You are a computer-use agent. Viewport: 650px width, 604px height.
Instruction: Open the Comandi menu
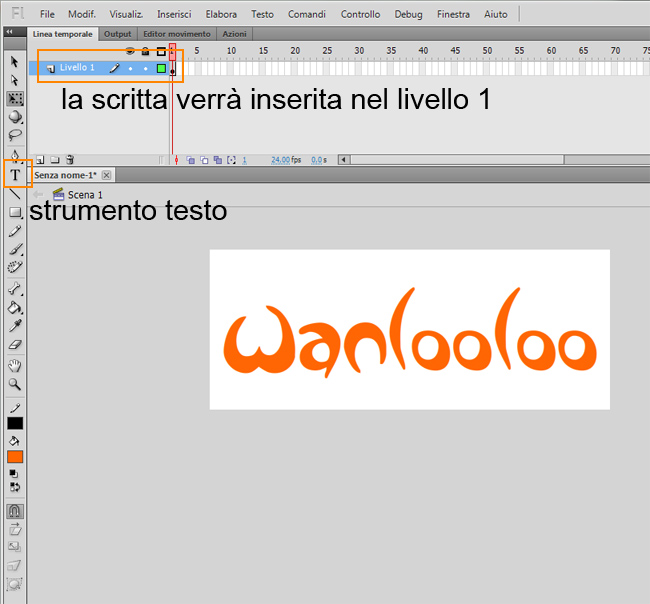point(307,15)
